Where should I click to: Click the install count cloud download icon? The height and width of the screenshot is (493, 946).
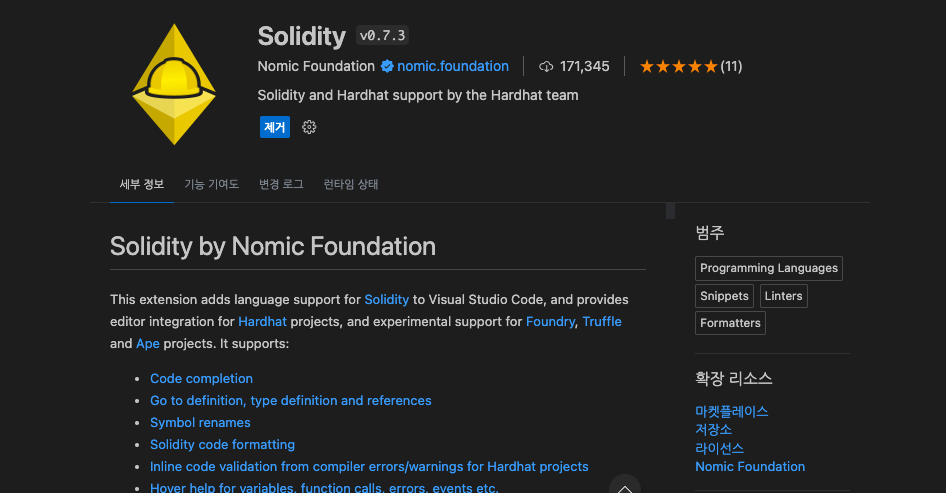point(546,66)
